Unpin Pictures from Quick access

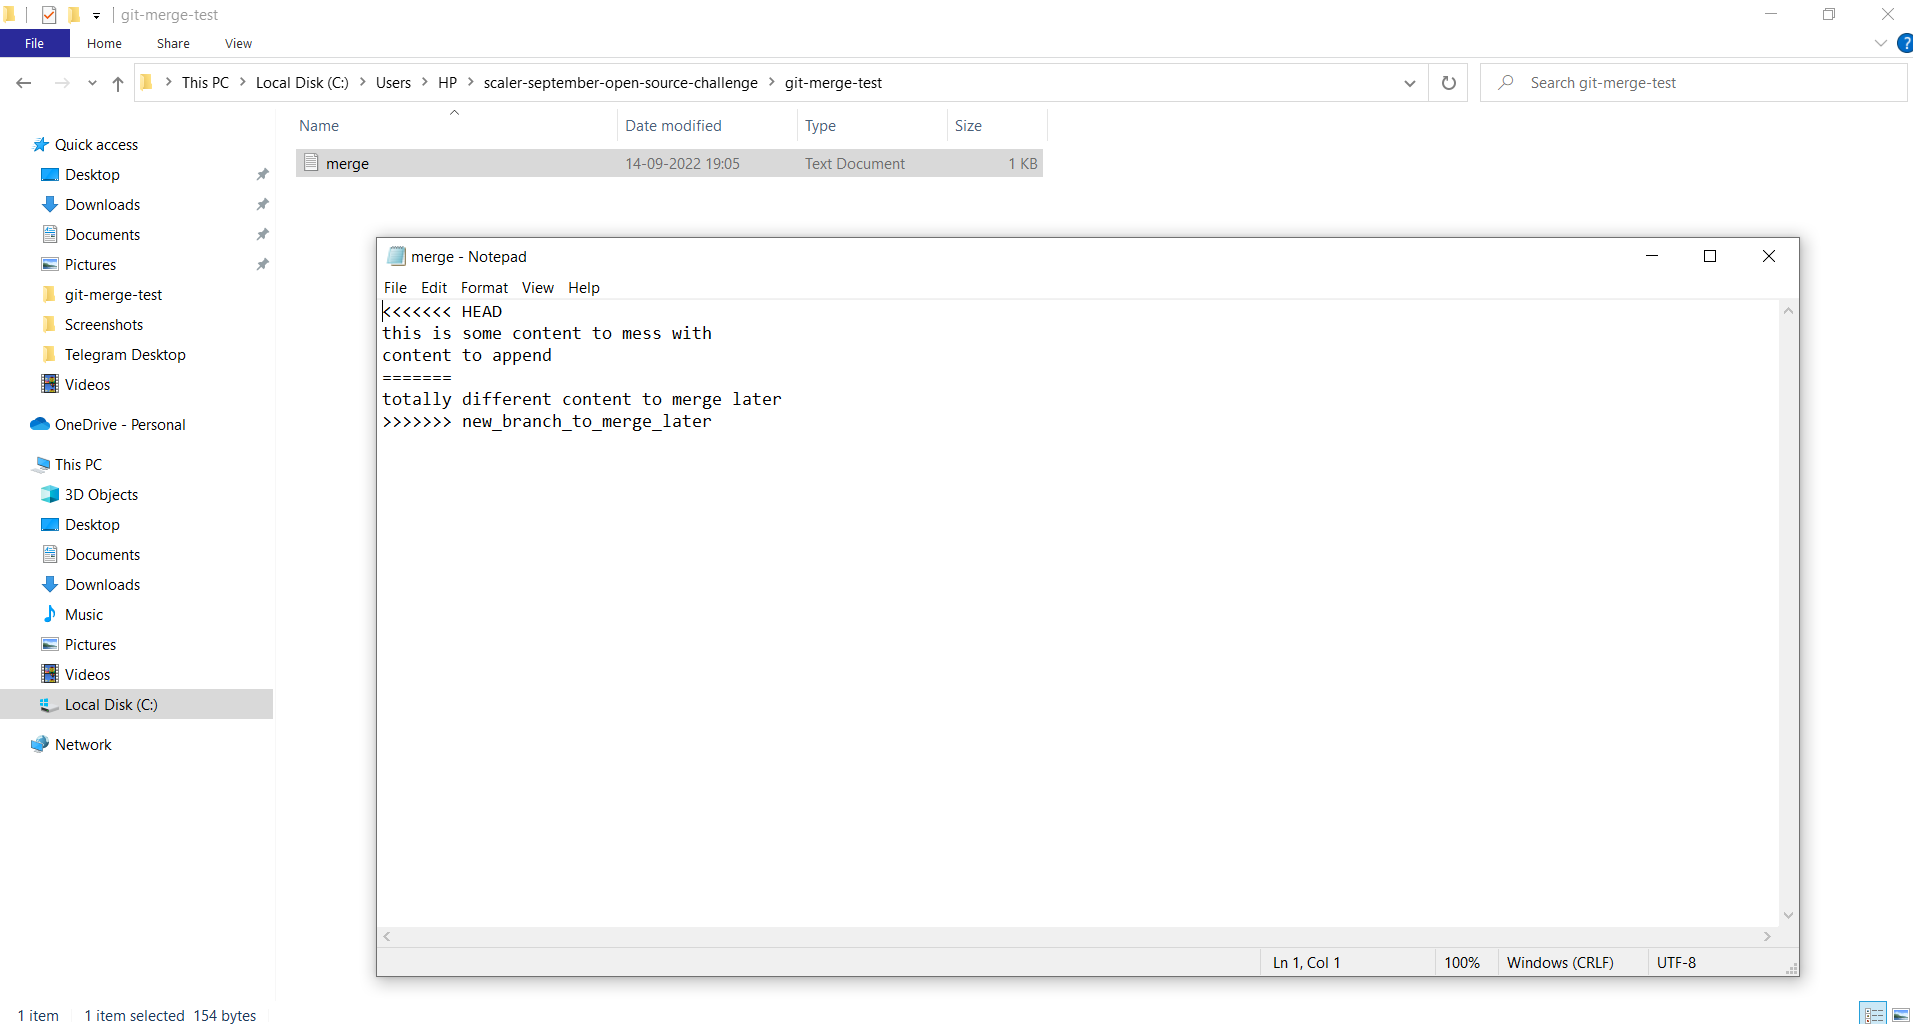coord(262,264)
